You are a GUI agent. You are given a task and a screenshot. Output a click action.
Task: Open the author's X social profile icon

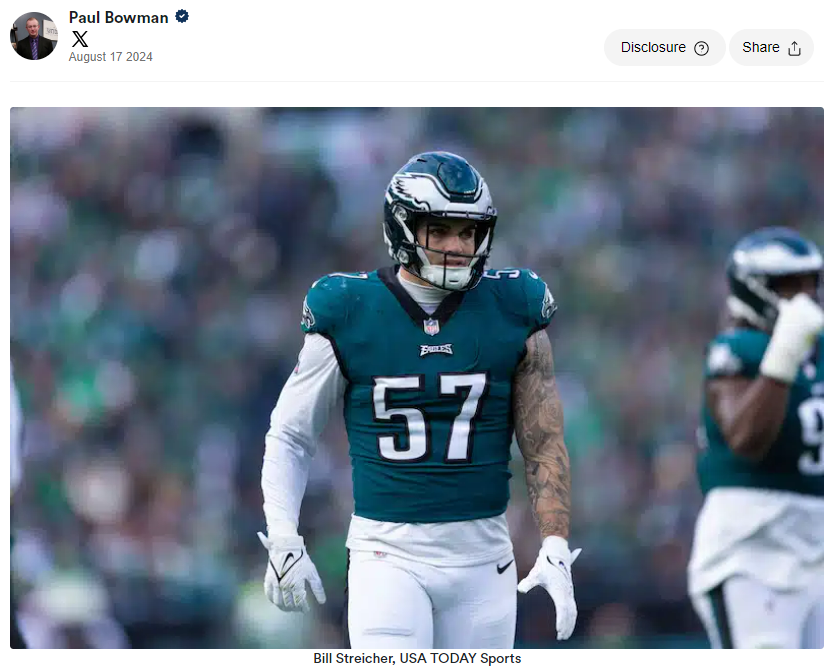tap(80, 39)
